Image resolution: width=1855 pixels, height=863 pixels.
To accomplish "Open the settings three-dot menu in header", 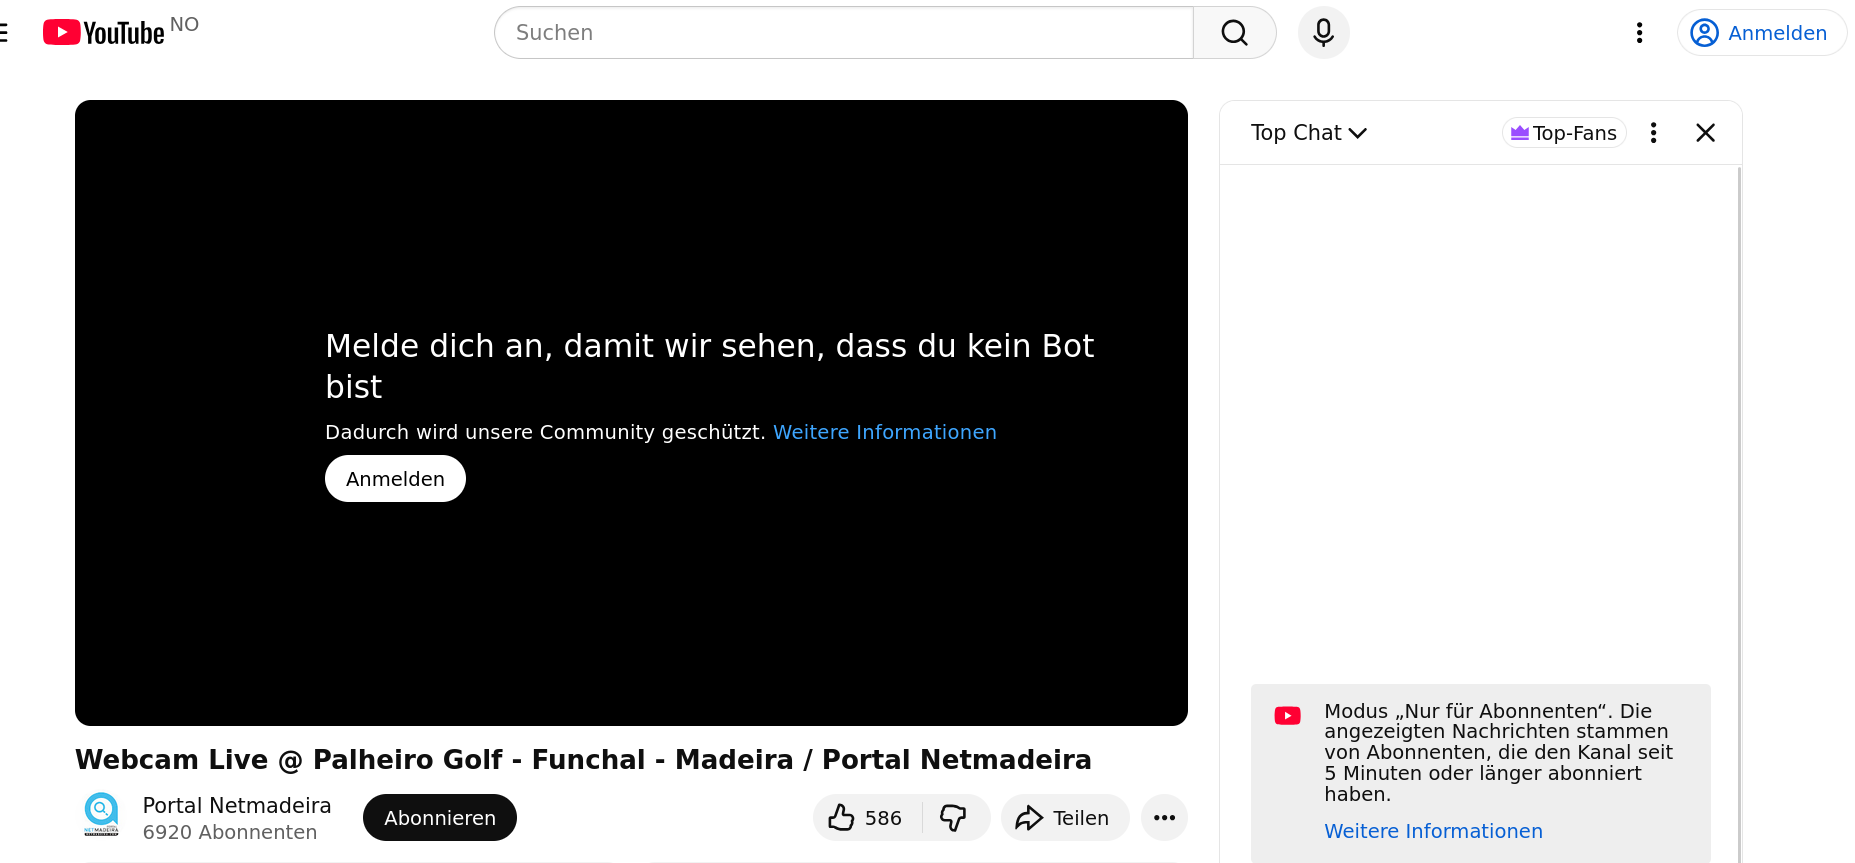I will tap(1640, 33).
